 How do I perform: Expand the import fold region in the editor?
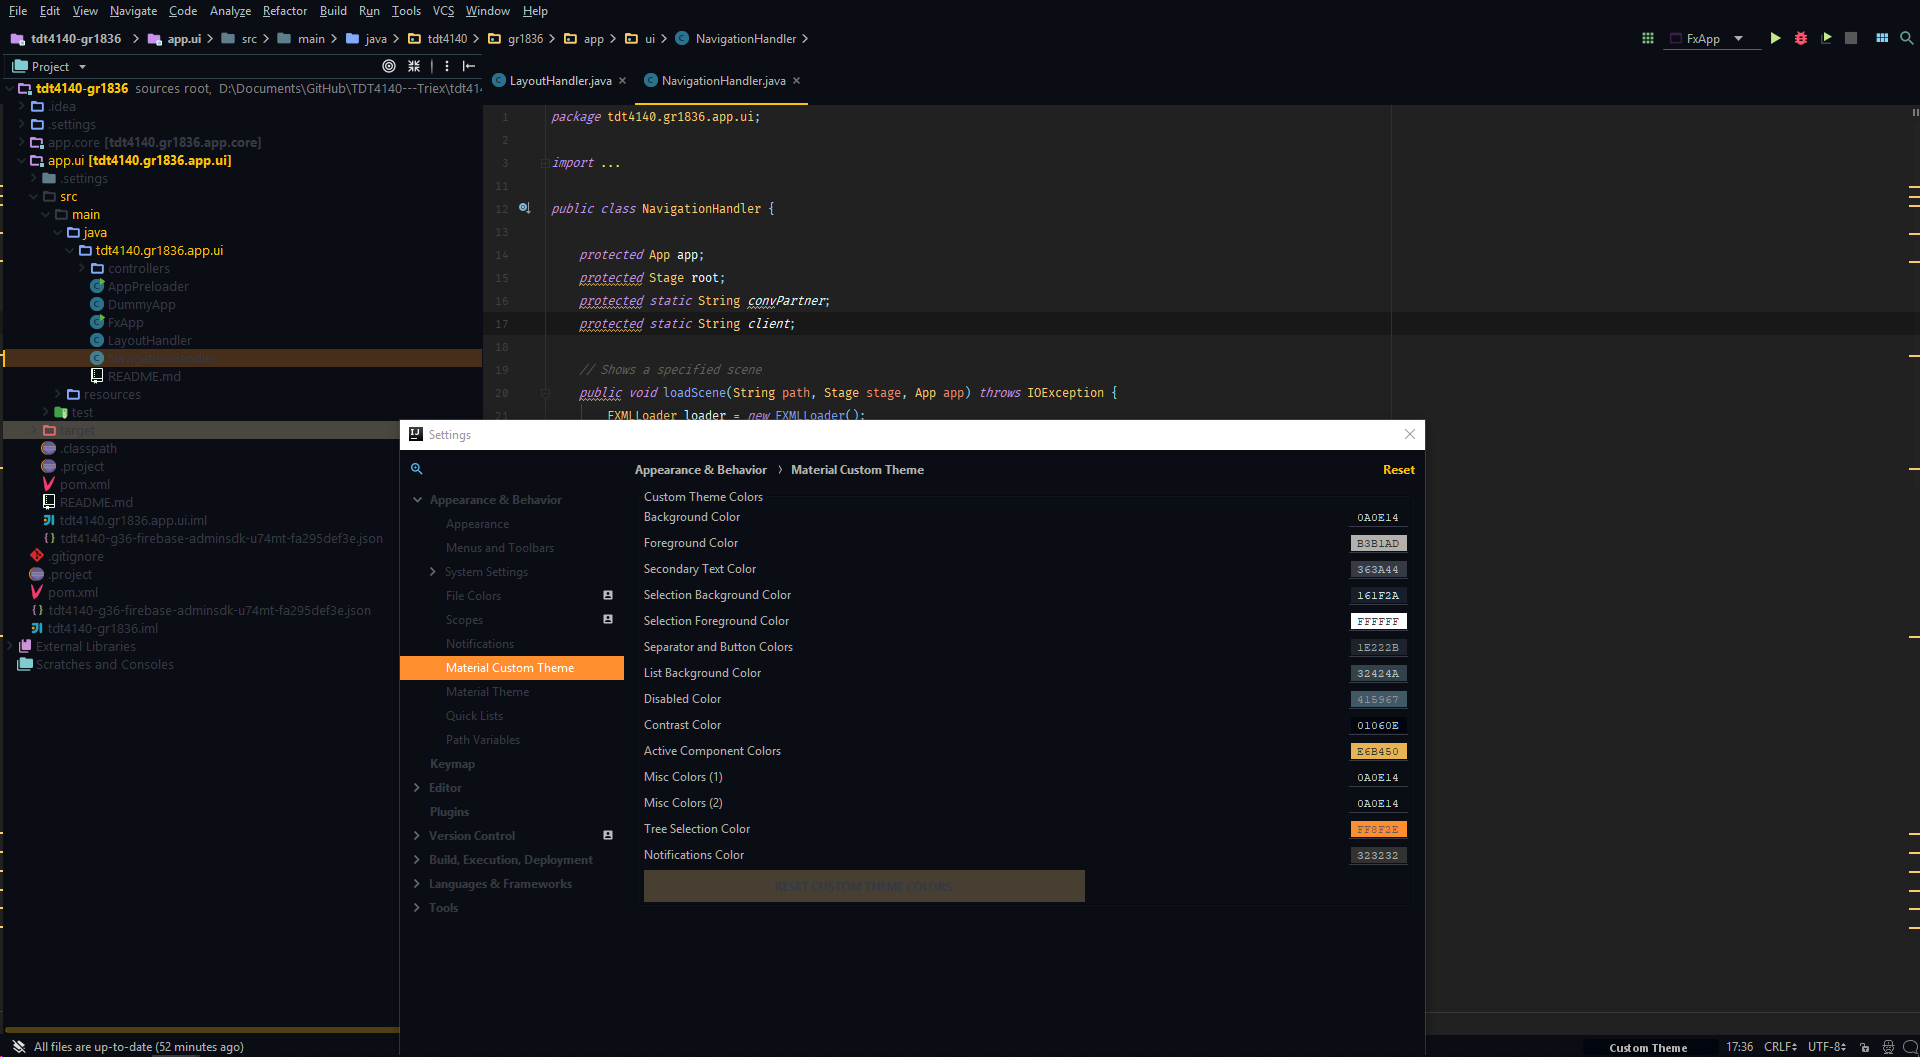[x=544, y=163]
